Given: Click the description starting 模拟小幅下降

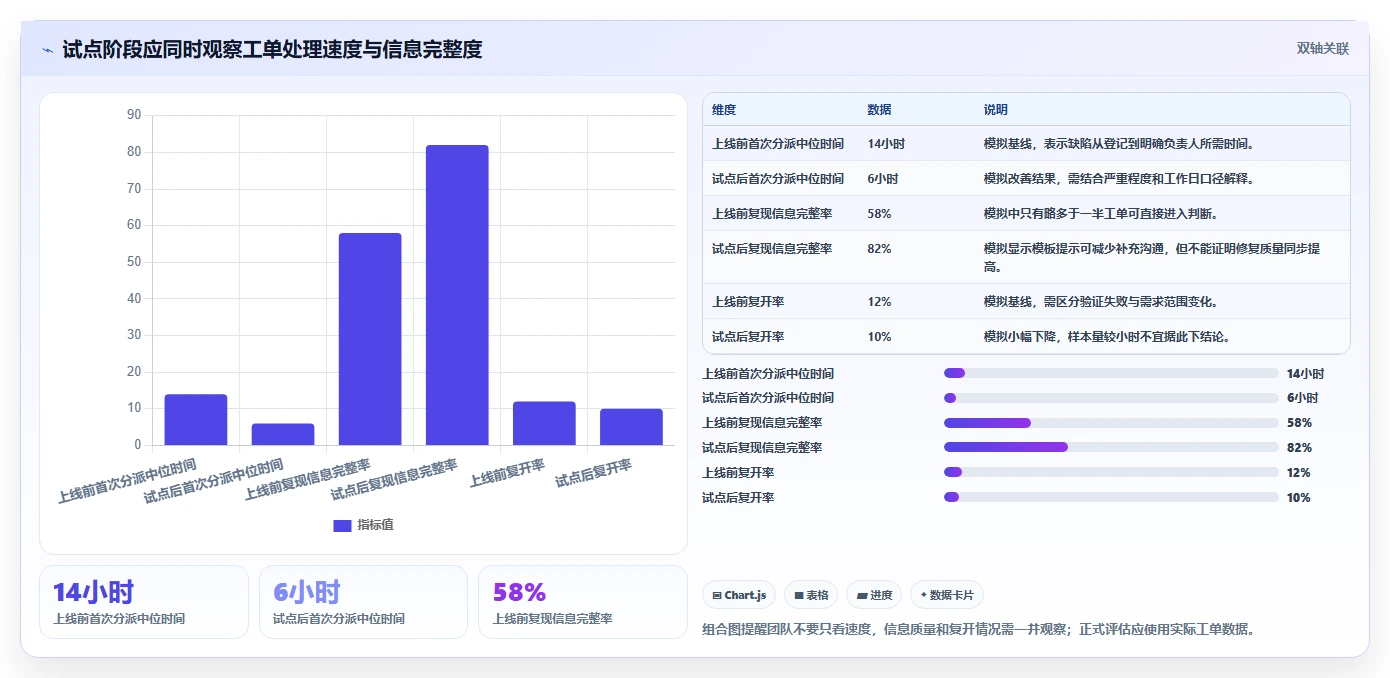Looking at the screenshot, I should [1107, 336].
